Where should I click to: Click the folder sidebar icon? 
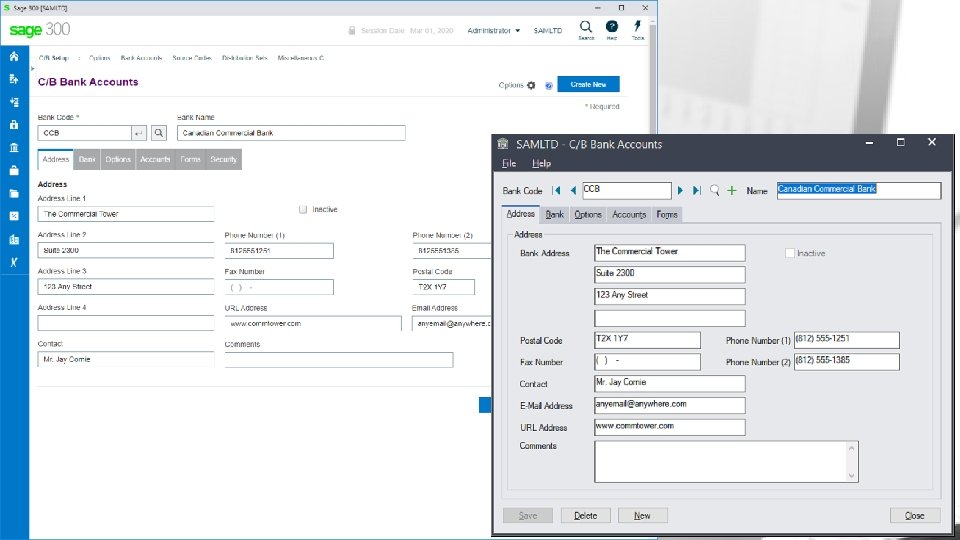point(14,193)
